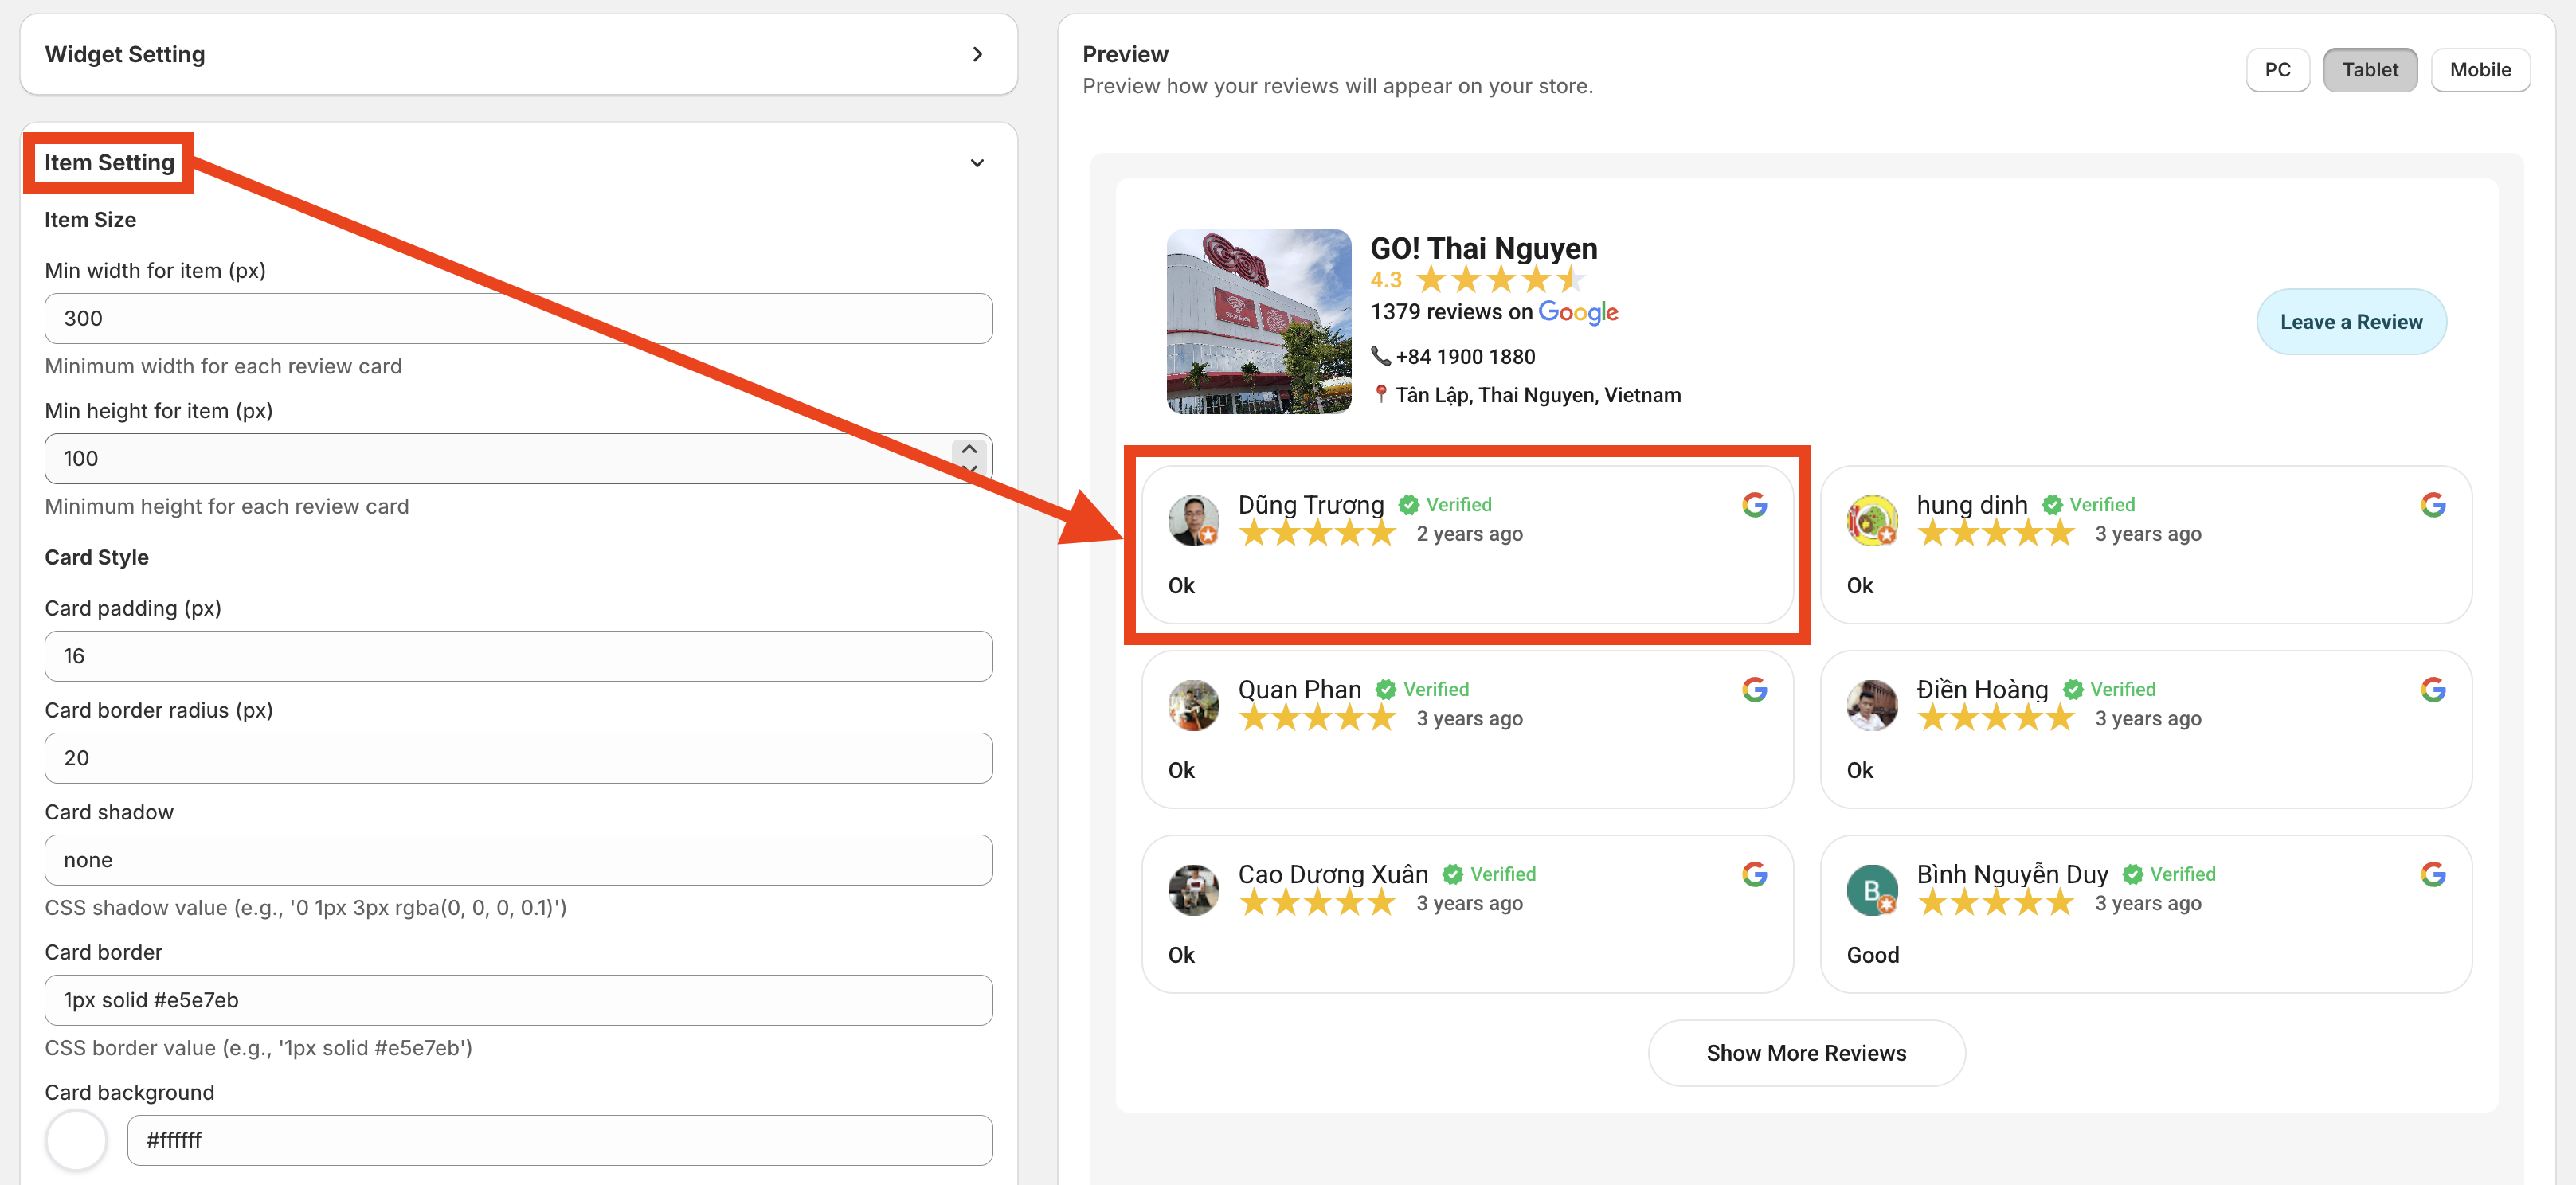Switch preview to PC view
The width and height of the screenshot is (2576, 1185).
click(2277, 70)
